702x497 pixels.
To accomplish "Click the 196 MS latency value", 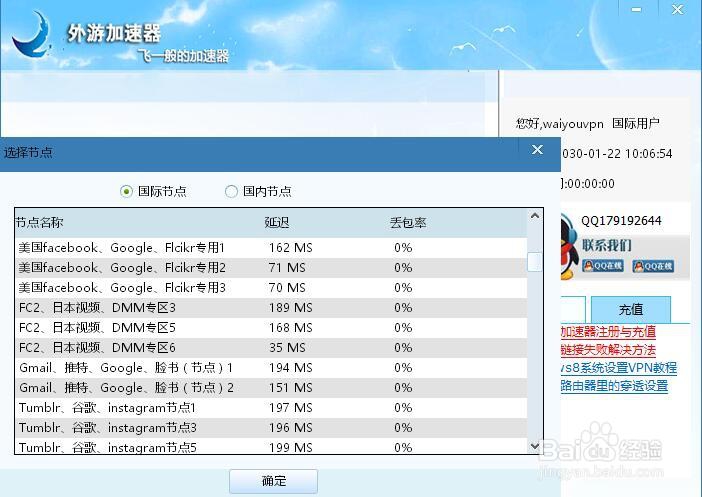I will point(291,428).
